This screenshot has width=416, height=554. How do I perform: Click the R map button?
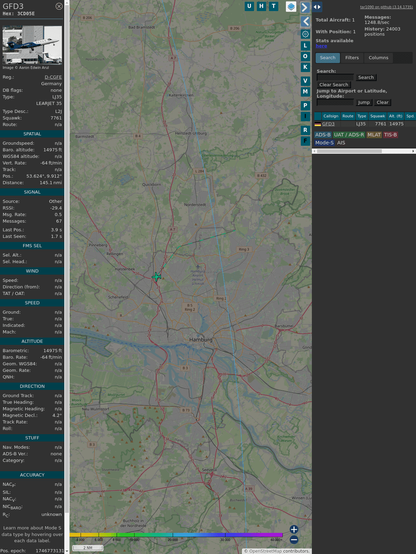pos(305,130)
